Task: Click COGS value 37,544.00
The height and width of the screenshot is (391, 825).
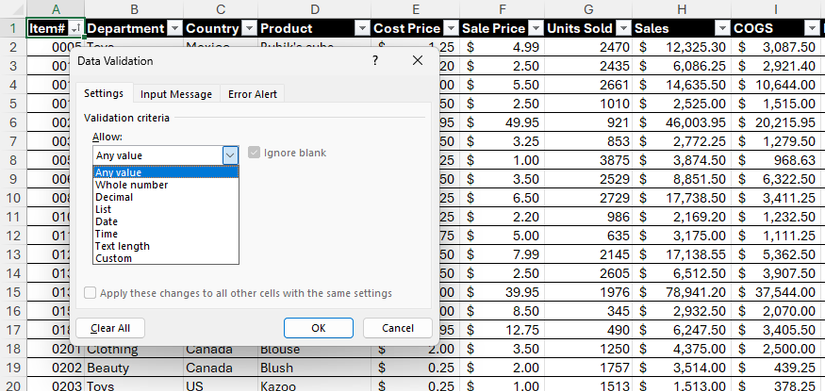Action: 776,293
